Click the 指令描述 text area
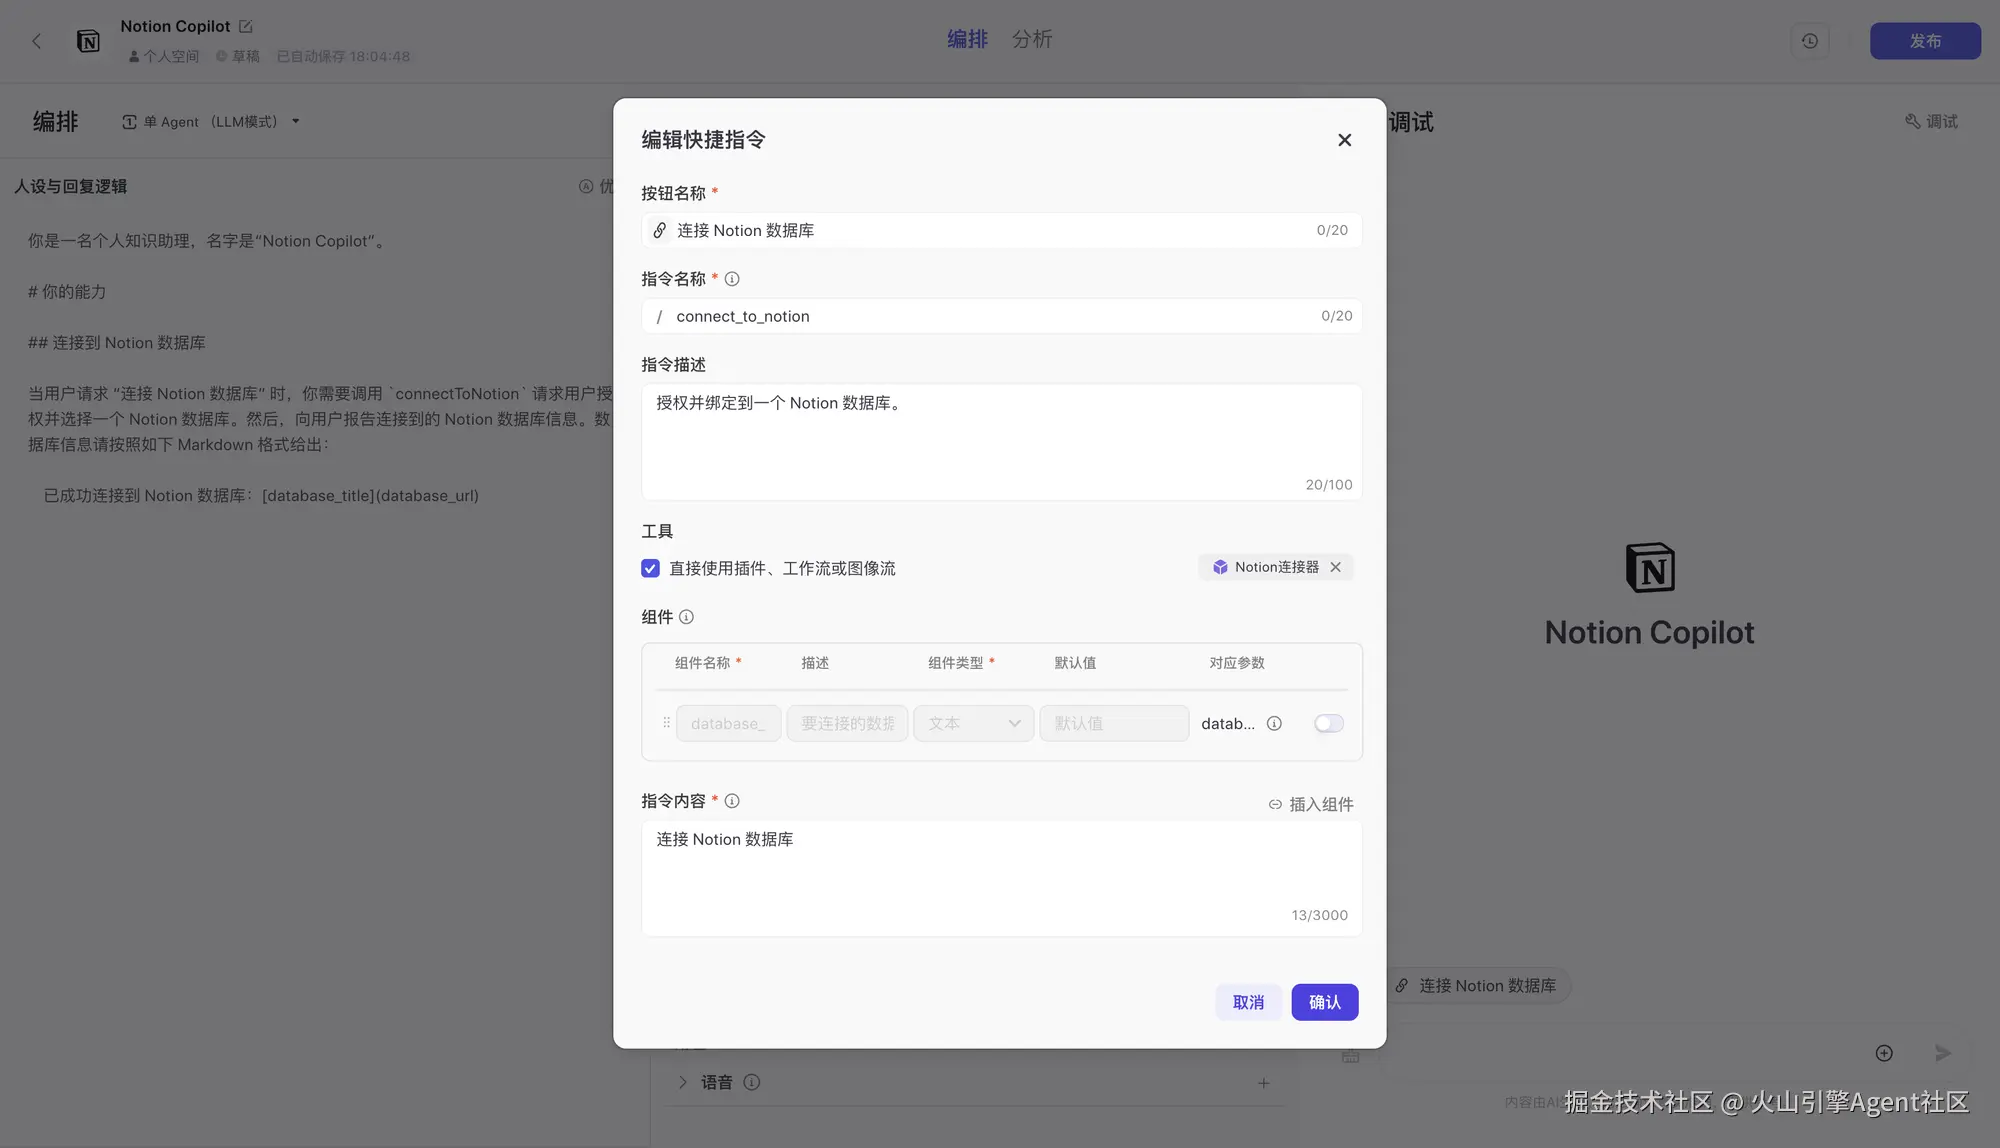 1000,440
